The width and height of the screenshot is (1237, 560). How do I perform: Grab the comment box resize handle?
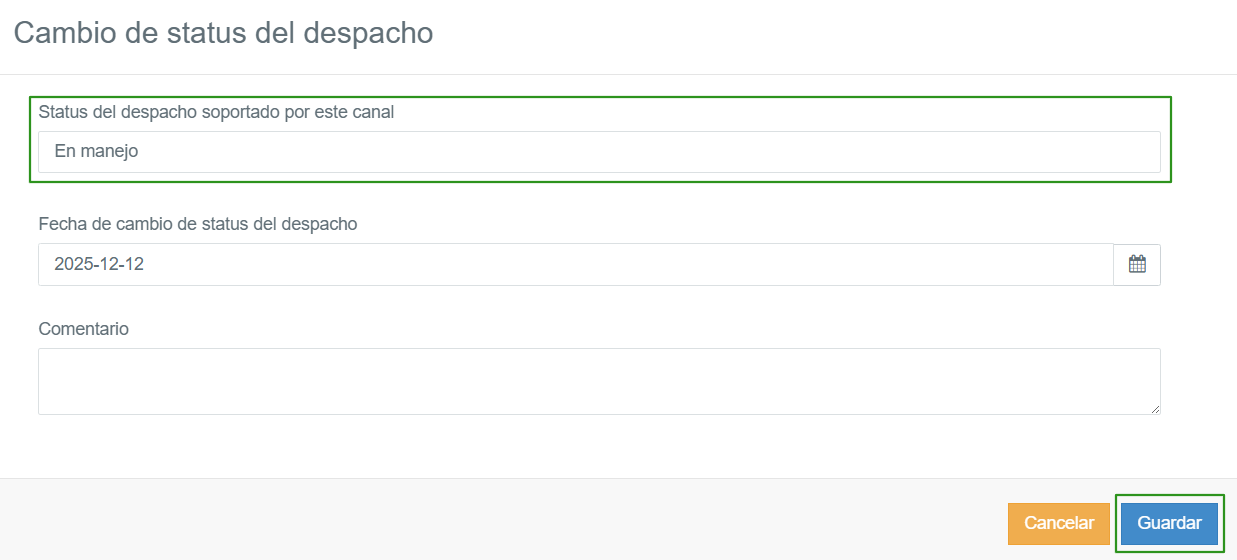[1155, 409]
